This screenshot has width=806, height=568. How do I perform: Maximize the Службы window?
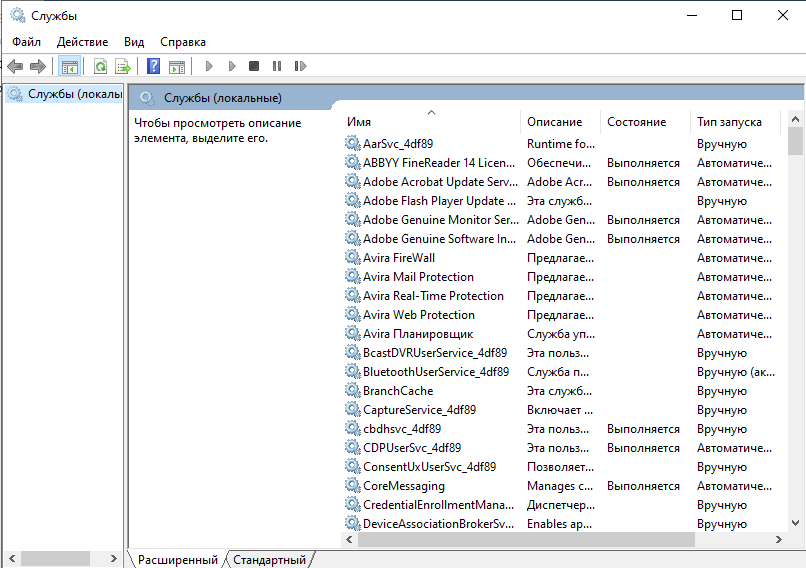(x=737, y=15)
